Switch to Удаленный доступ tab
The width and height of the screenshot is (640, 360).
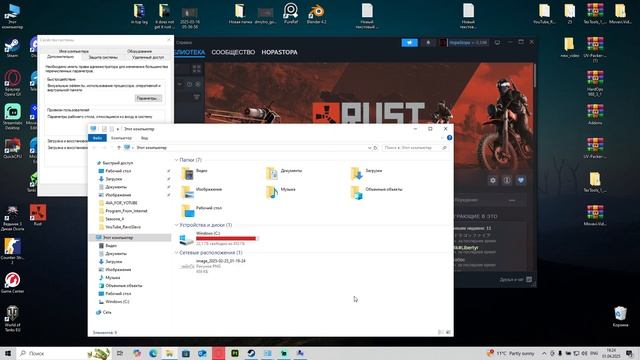148,57
